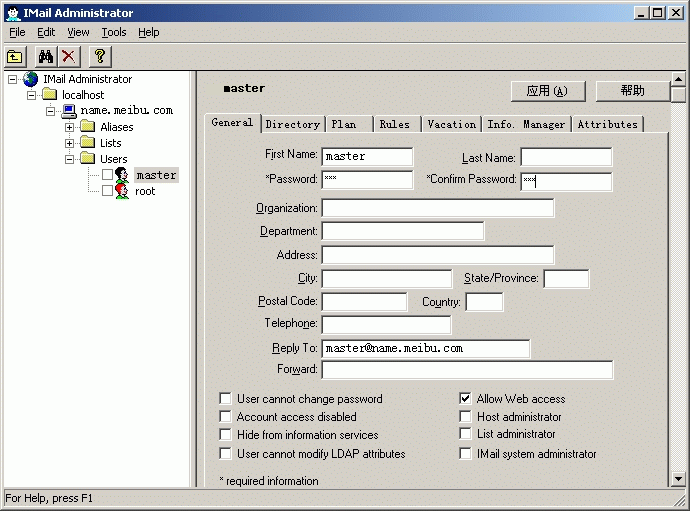Viewport: 690px width, 511px height.
Task: Click the binoculars find toolbar icon
Action: click(46, 57)
